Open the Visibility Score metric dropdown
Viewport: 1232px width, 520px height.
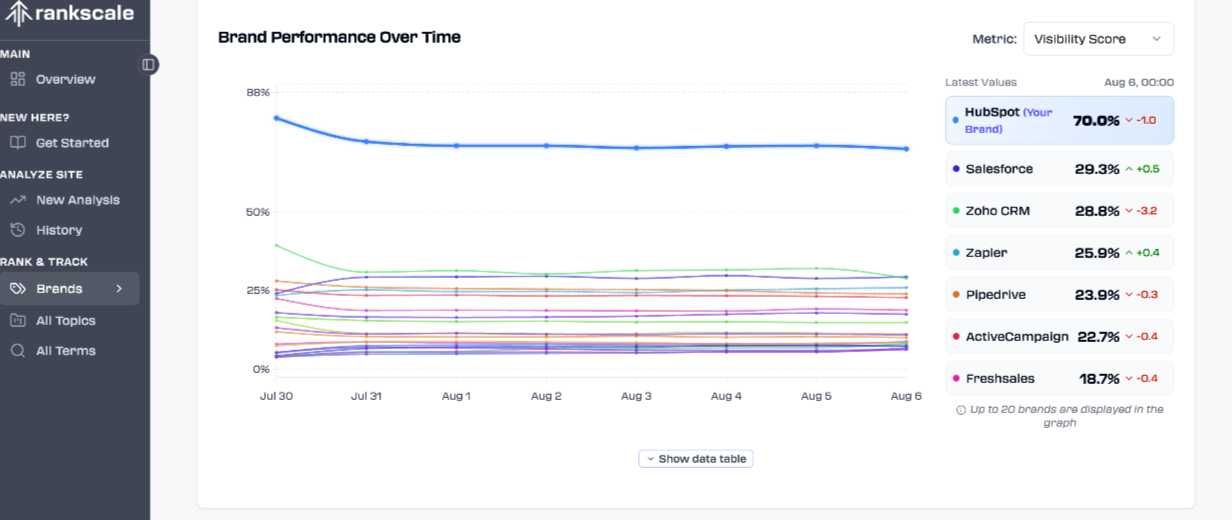pos(1098,39)
